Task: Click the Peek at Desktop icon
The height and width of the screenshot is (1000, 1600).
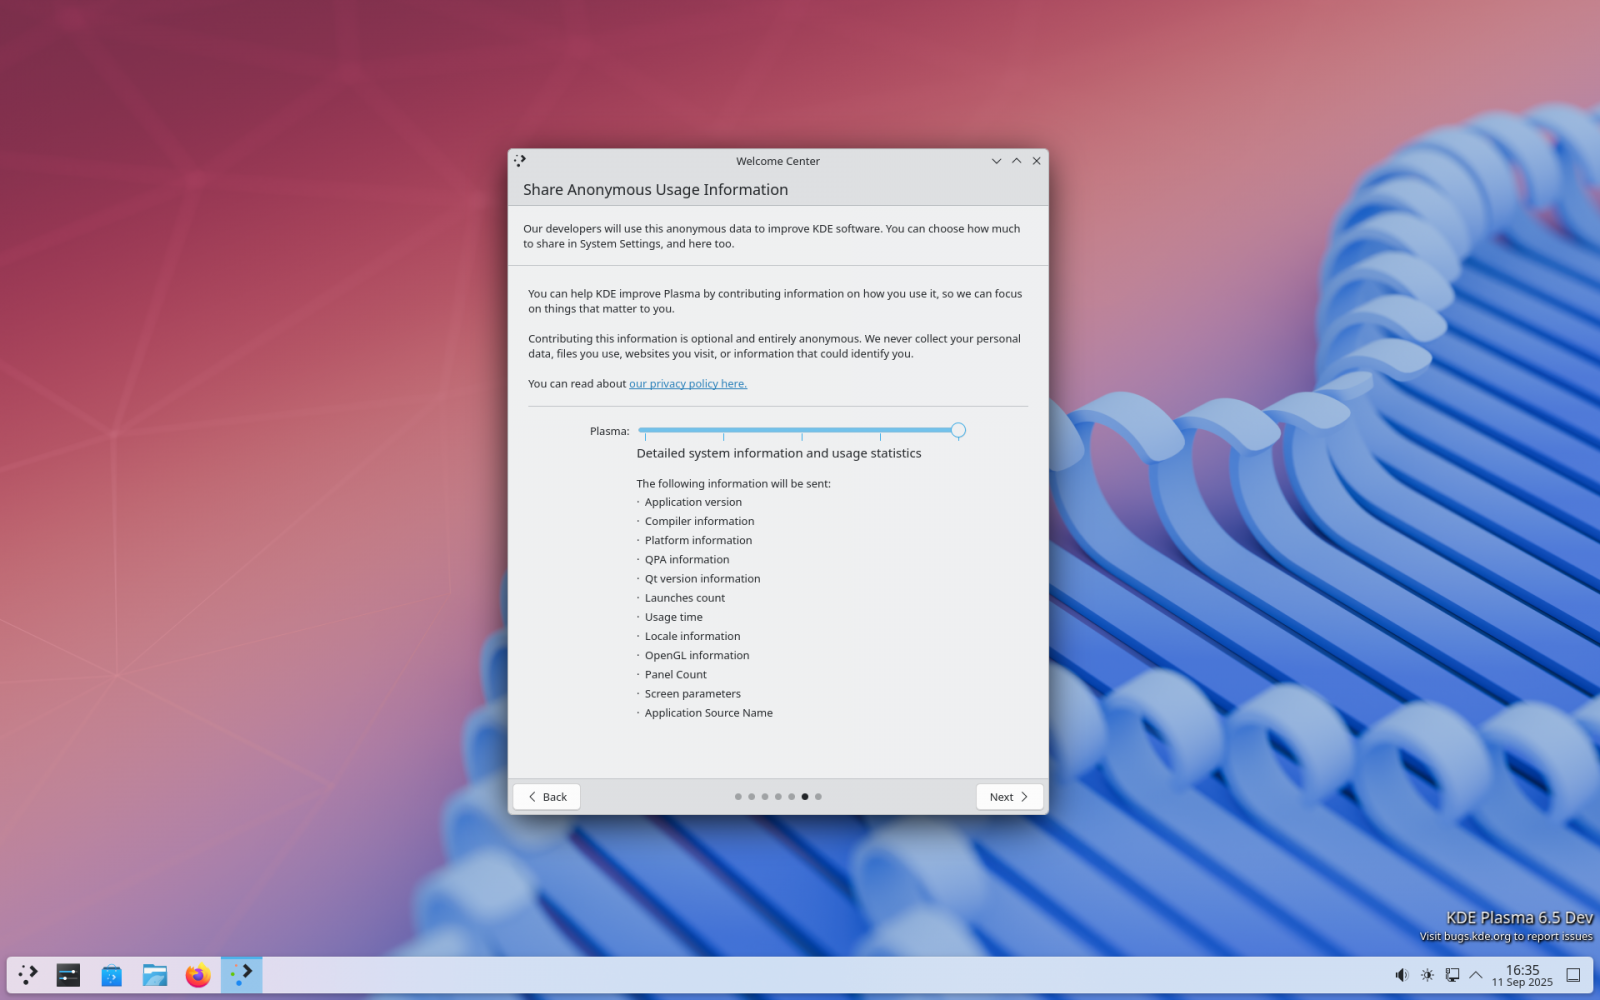Action: tap(1573, 975)
